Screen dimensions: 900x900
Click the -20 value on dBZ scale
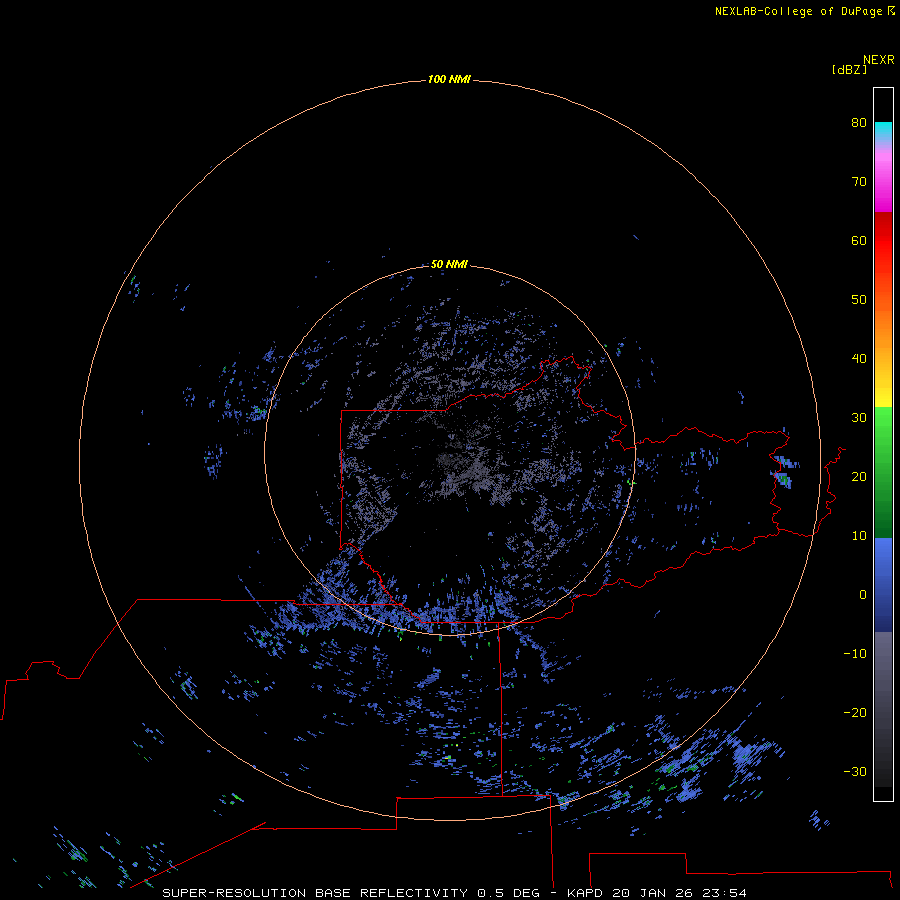pos(855,712)
